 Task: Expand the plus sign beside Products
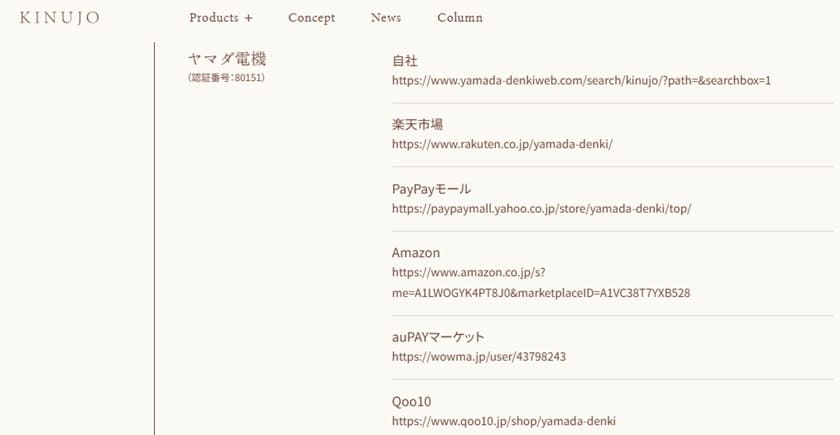pos(248,18)
